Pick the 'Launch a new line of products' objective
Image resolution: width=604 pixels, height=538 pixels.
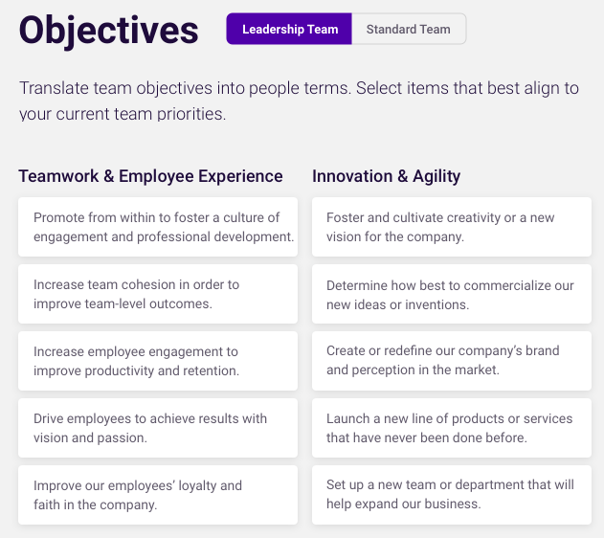click(x=451, y=428)
